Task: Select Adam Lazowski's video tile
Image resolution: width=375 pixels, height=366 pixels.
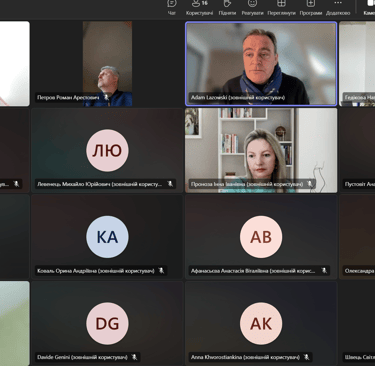Action: [261, 64]
